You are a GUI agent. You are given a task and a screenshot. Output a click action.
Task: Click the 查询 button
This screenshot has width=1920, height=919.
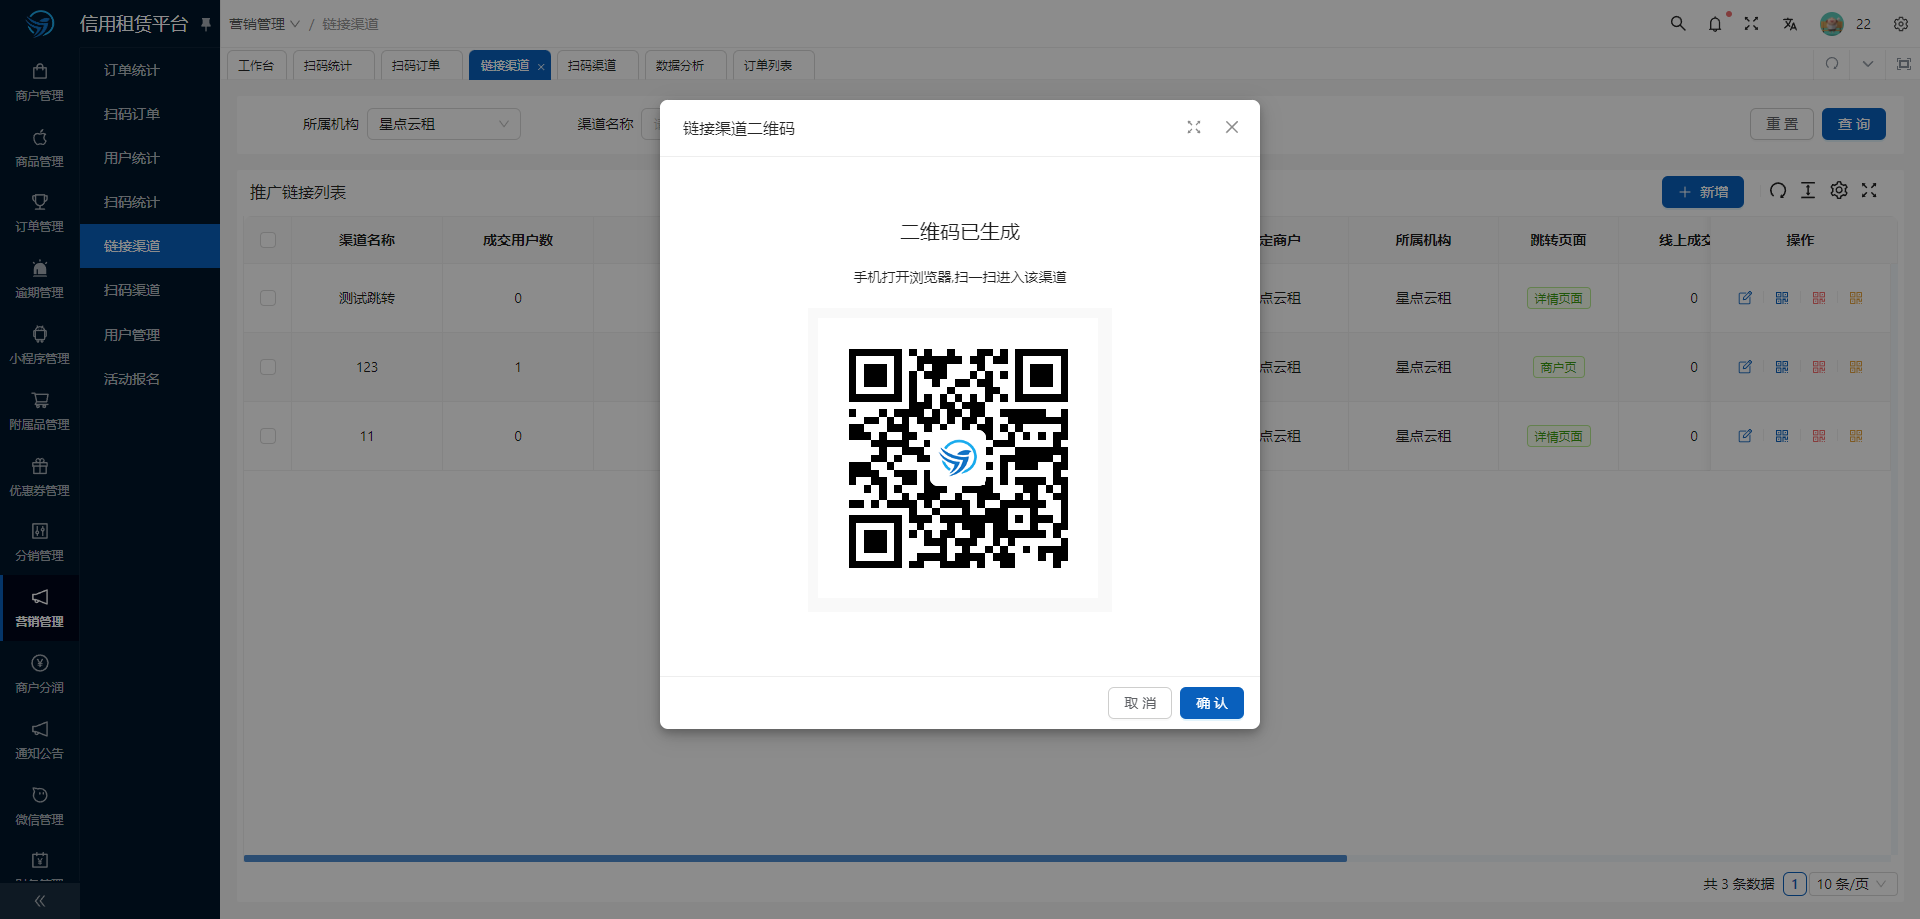coord(1853,124)
